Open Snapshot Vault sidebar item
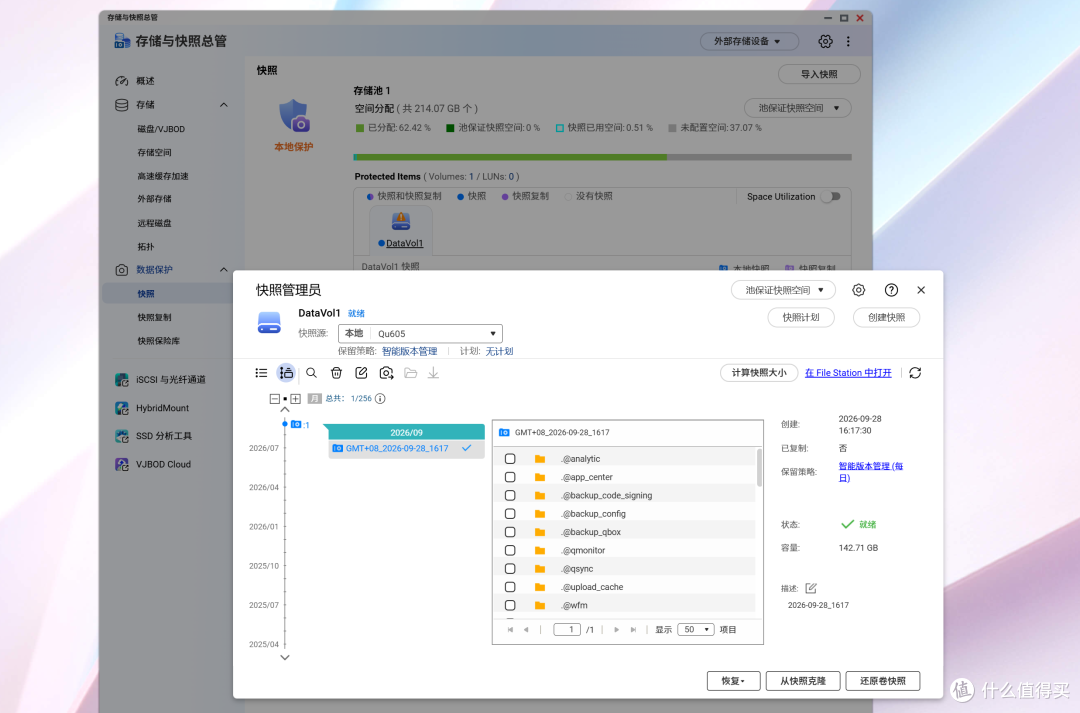This screenshot has width=1080, height=713. 158,341
